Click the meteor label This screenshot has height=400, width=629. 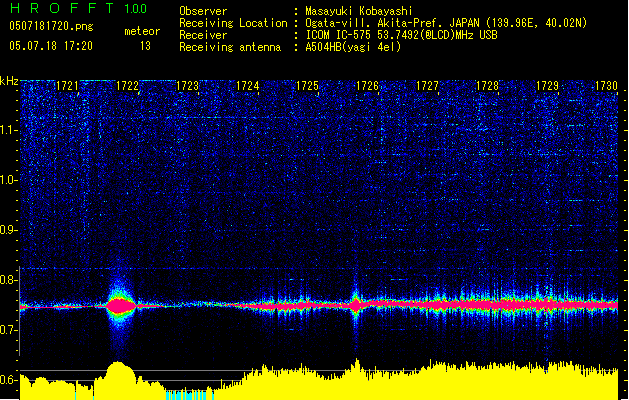pyautogui.click(x=142, y=31)
